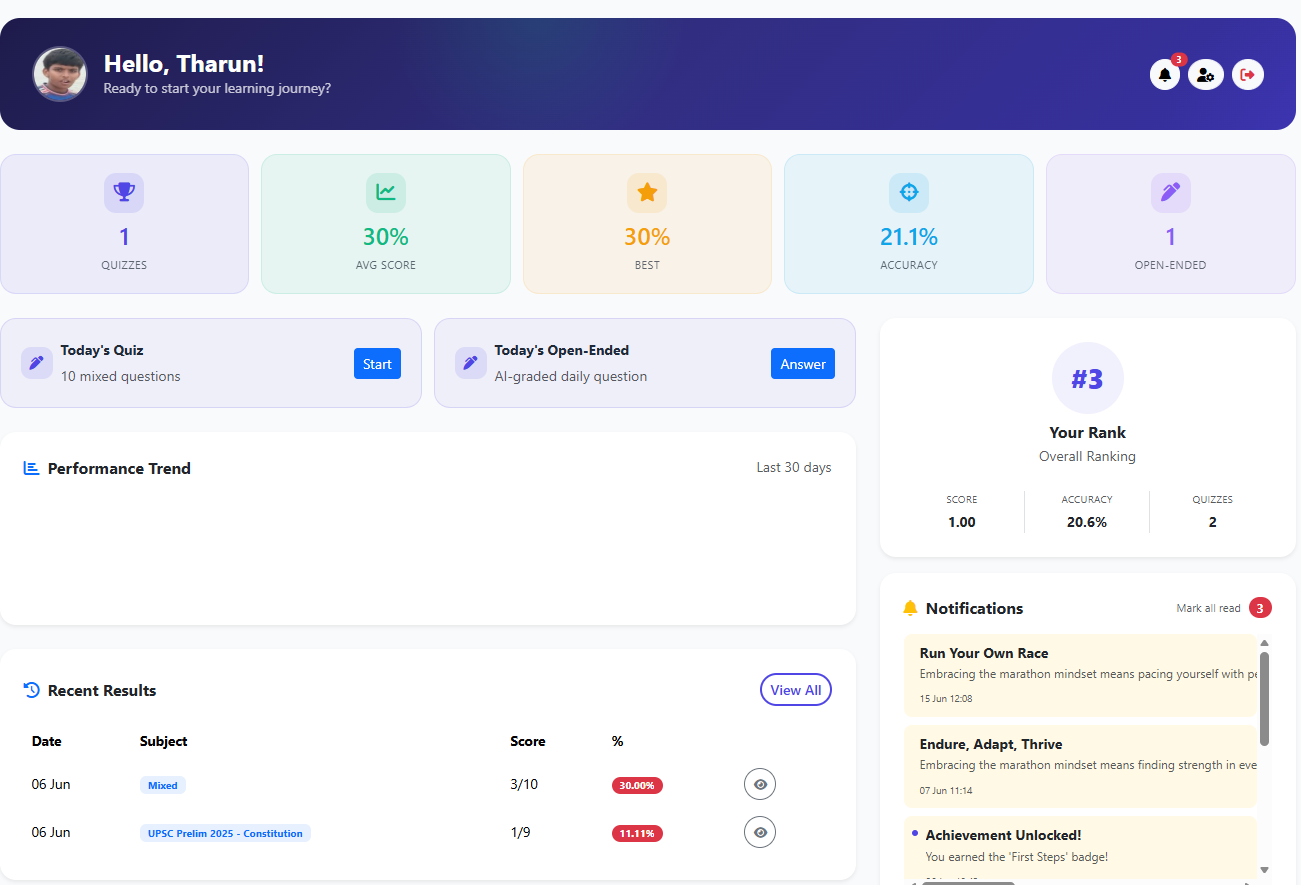This screenshot has width=1301, height=885.
Task: Click the trophy icon on Quizzes card
Action: 124,193
